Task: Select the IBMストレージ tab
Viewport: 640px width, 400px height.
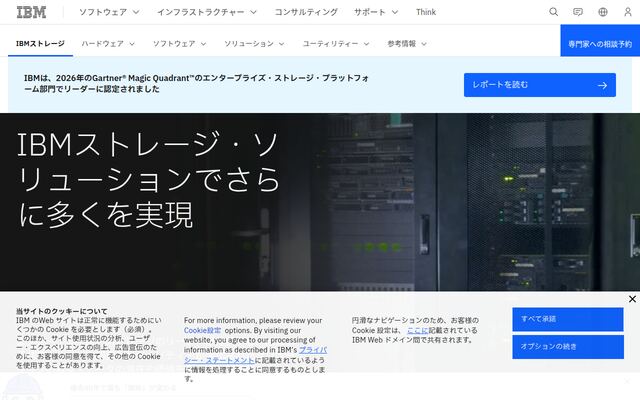Action: [x=40, y=44]
